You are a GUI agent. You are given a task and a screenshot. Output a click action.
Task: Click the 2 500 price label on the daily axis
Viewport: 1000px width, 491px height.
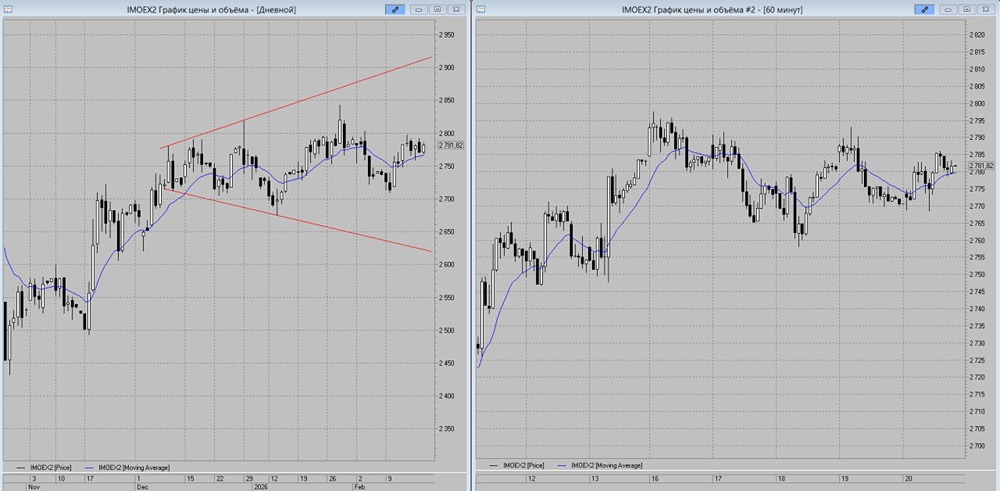446,330
